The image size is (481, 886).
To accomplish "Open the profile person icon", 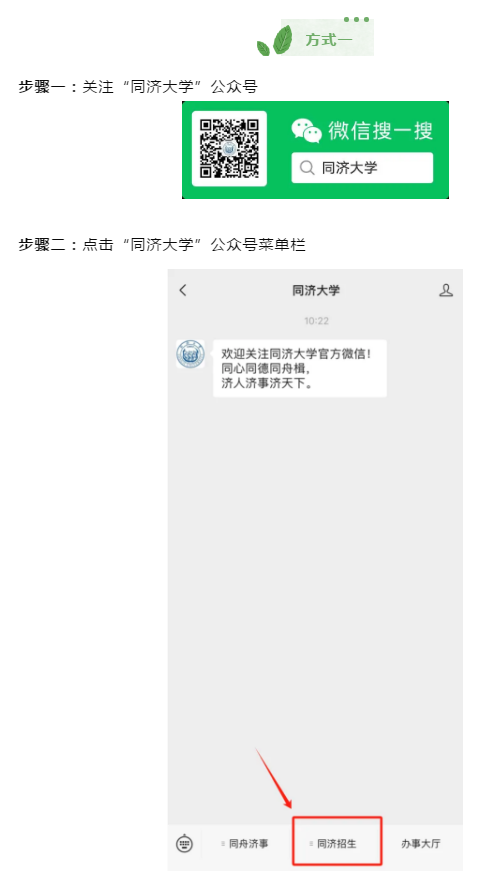I will (446, 290).
